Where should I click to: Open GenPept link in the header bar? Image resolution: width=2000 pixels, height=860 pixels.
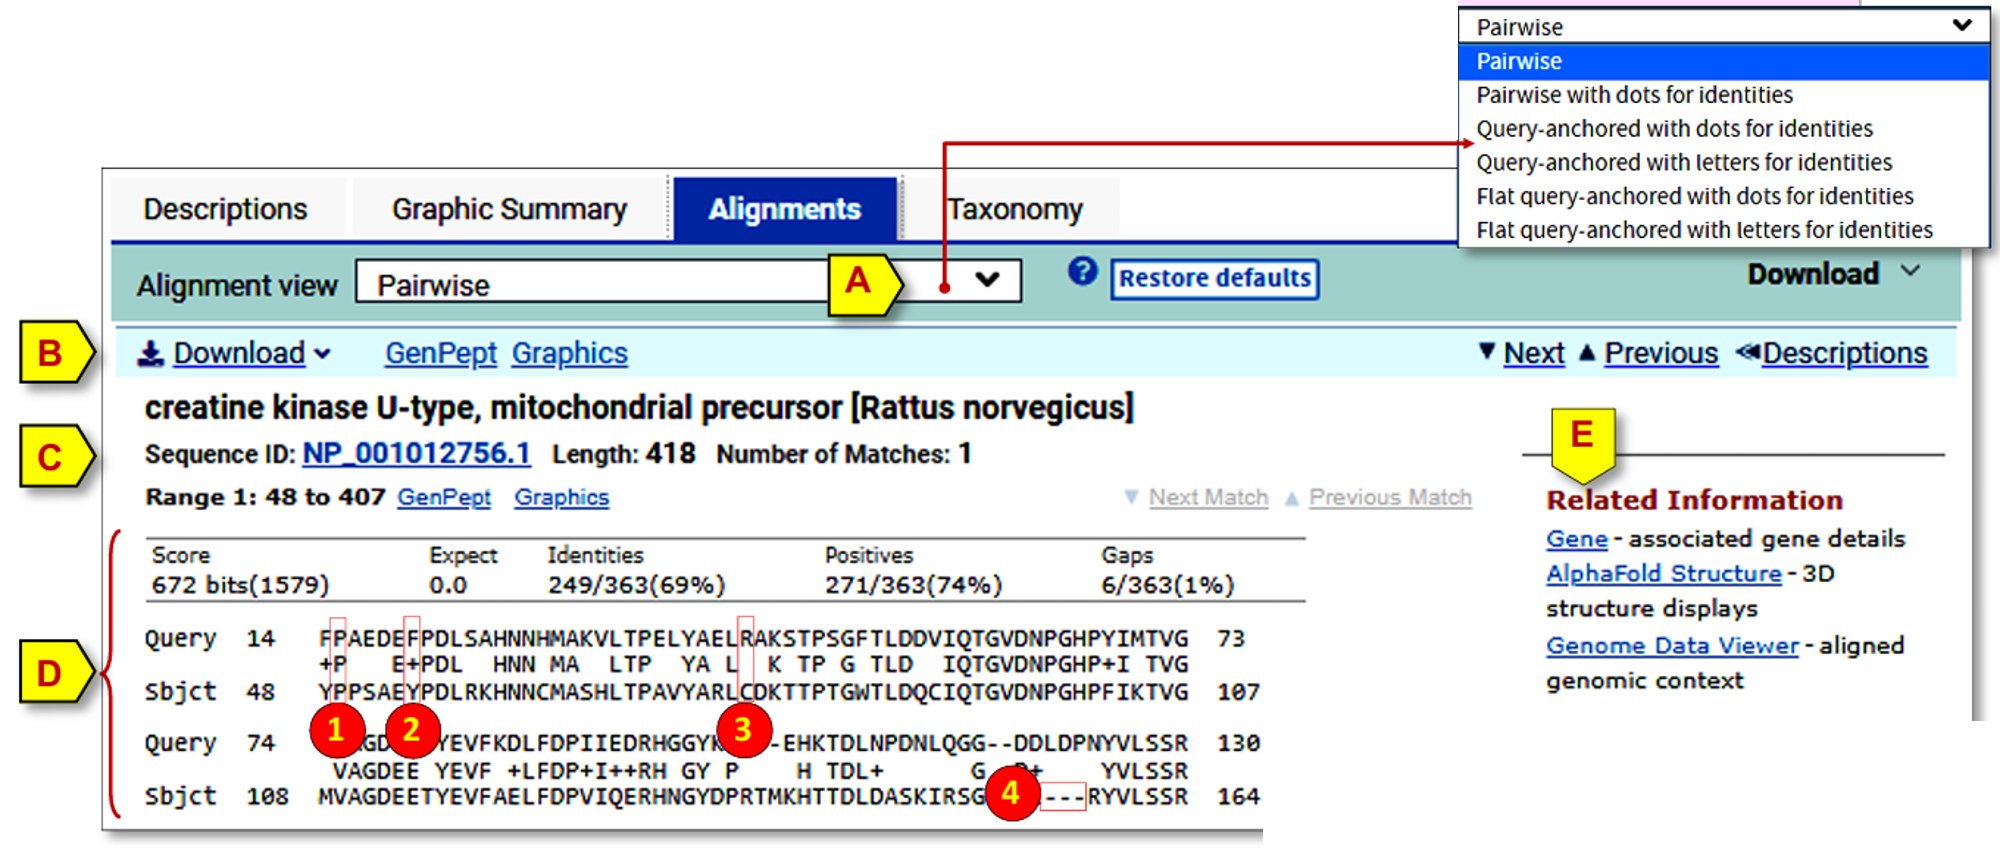point(441,353)
